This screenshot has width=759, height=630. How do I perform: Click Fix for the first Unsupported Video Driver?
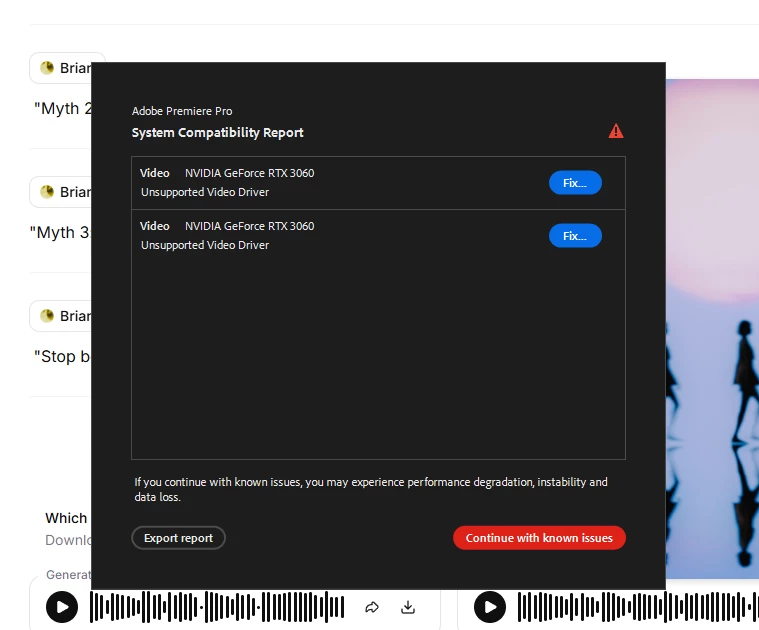[x=575, y=183]
